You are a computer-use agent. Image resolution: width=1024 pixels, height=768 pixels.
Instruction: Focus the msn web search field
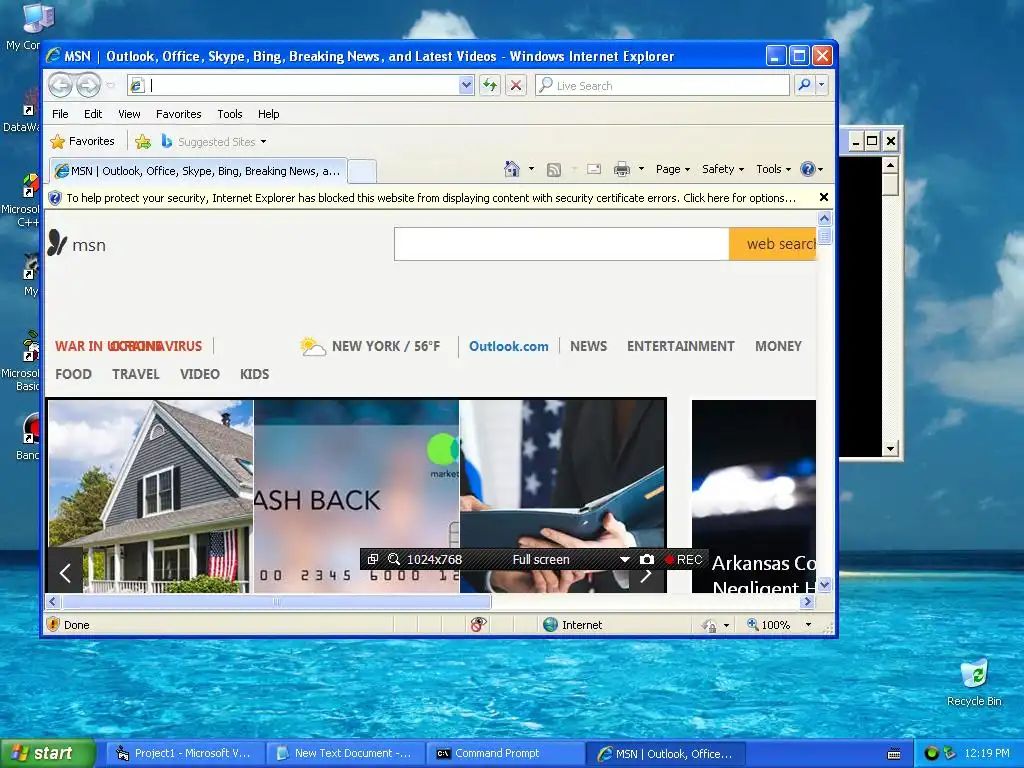pos(562,244)
